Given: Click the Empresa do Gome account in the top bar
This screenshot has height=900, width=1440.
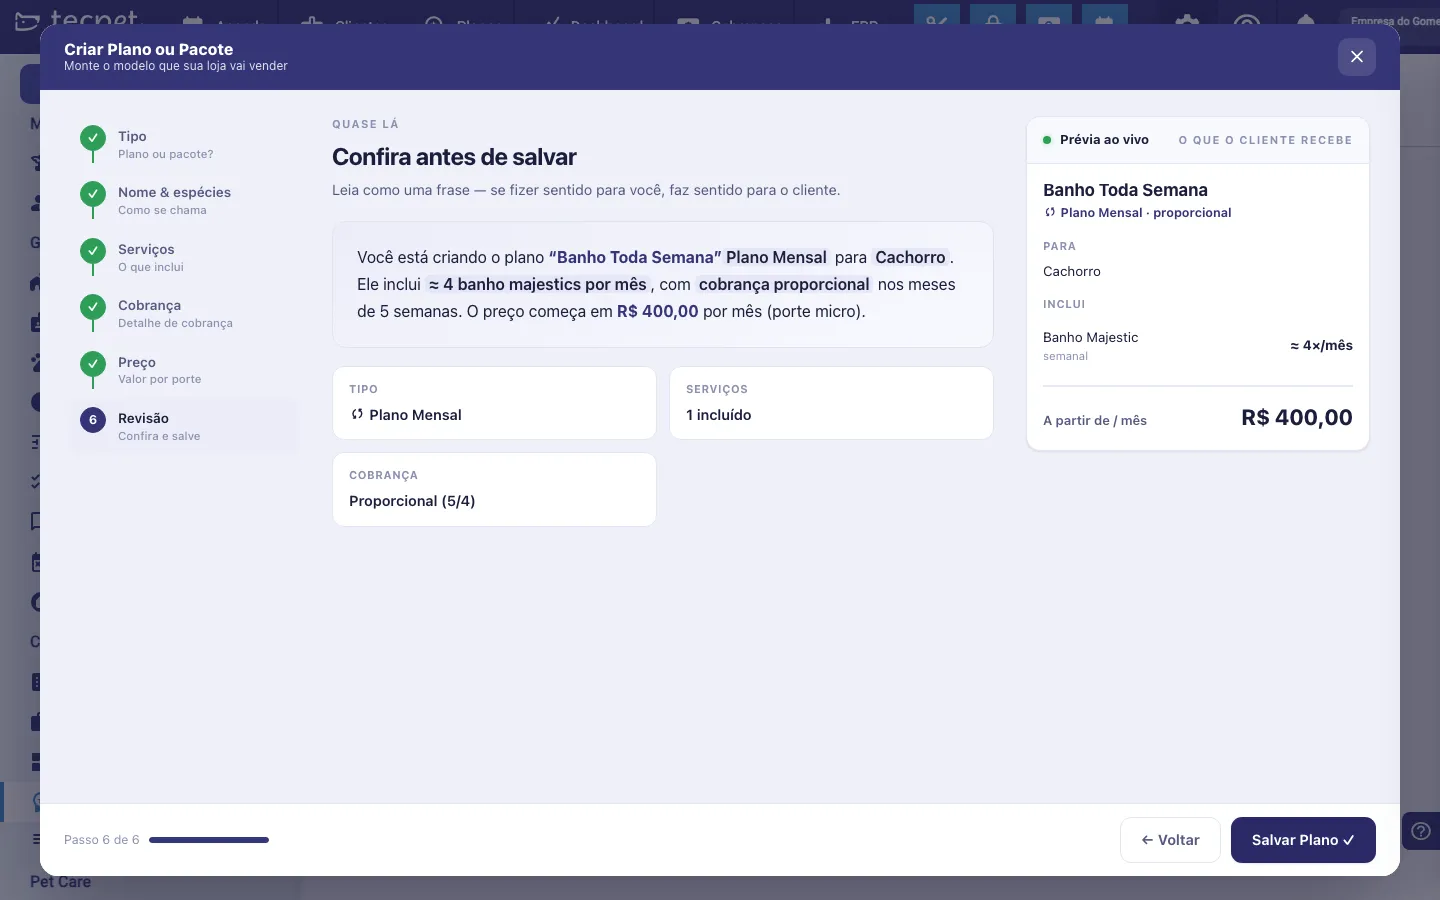Looking at the screenshot, I should click(x=1394, y=20).
